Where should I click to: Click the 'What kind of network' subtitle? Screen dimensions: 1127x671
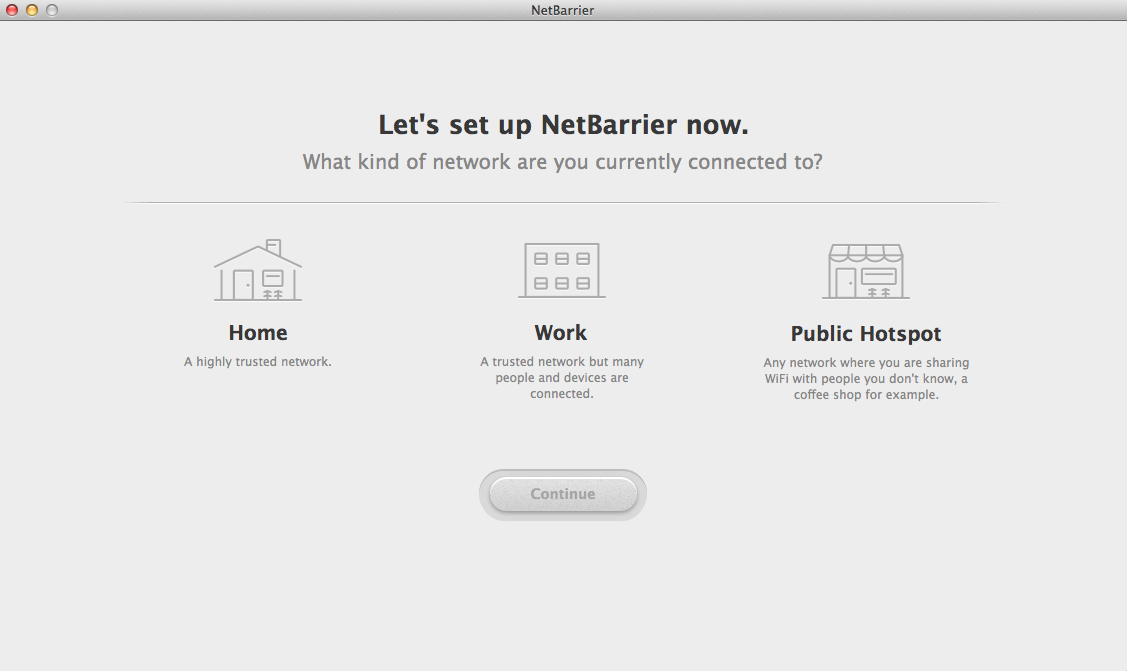[562, 162]
